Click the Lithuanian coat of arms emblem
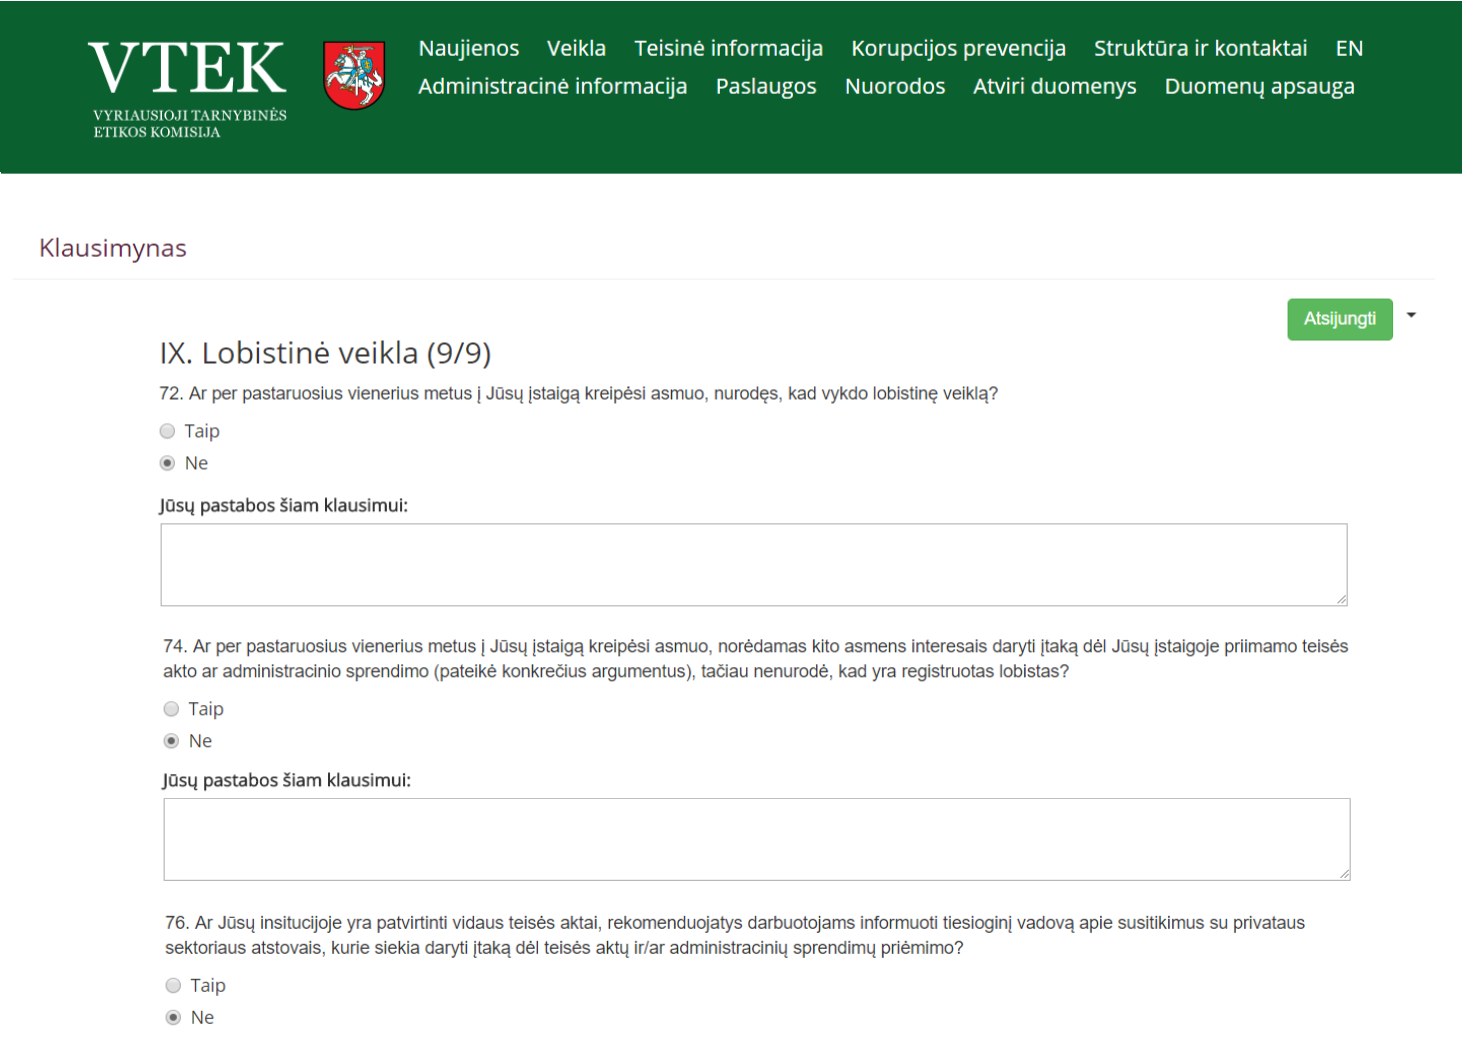This screenshot has width=1462, height=1060. click(x=354, y=75)
